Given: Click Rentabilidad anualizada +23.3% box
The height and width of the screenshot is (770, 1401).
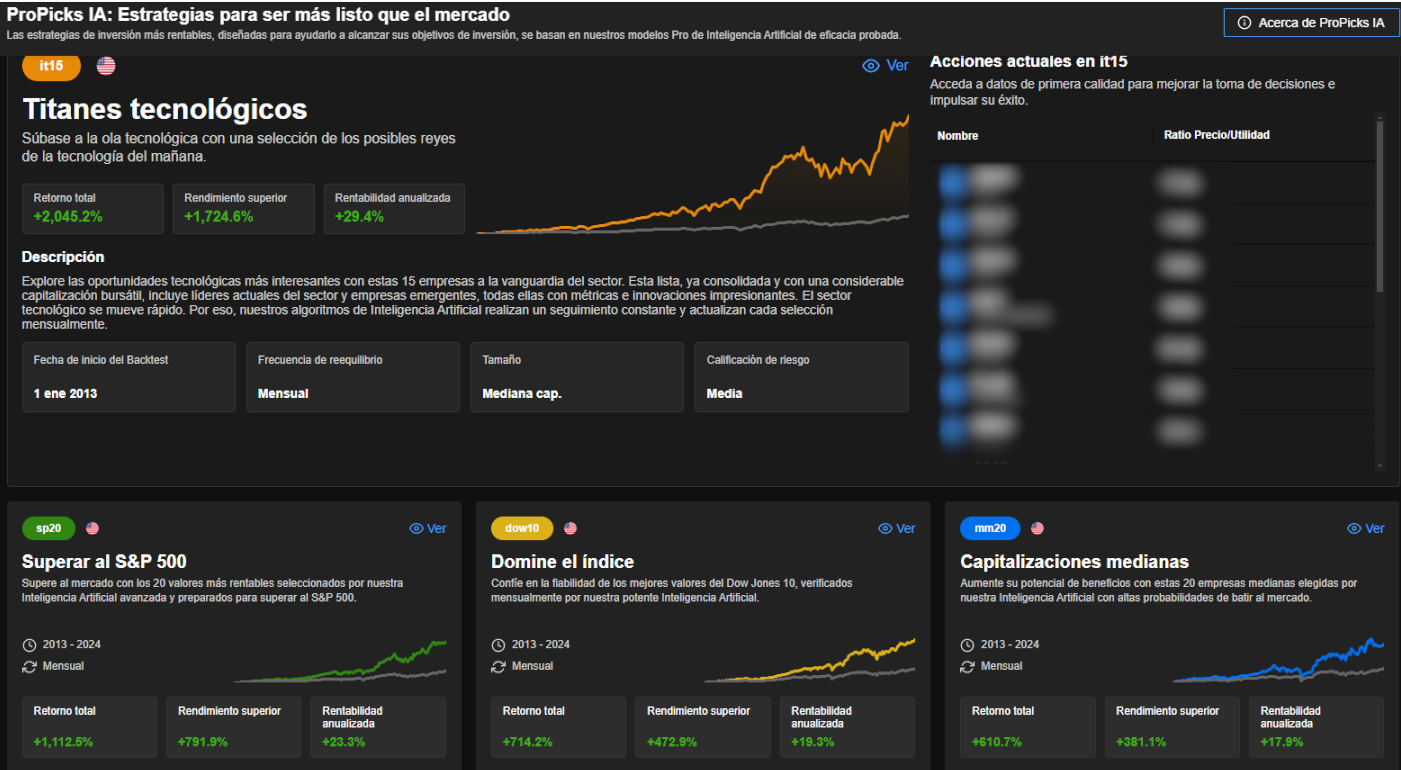Looking at the screenshot, I should coord(378,727).
